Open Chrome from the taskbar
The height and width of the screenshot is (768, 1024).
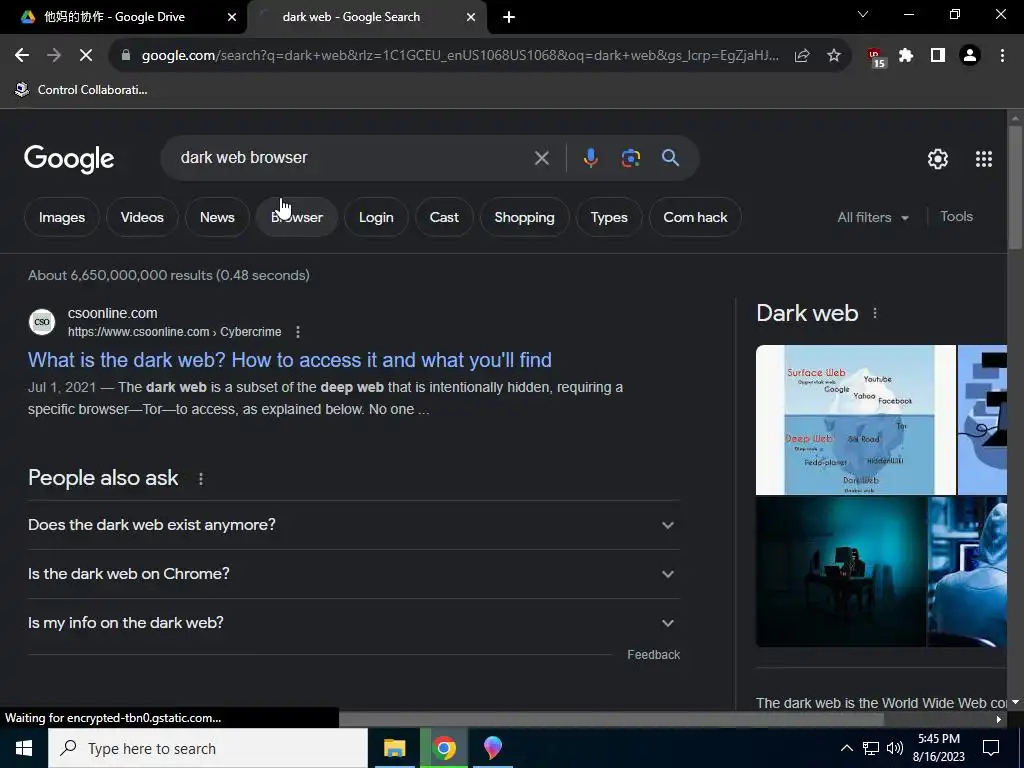[x=443, y=748]
